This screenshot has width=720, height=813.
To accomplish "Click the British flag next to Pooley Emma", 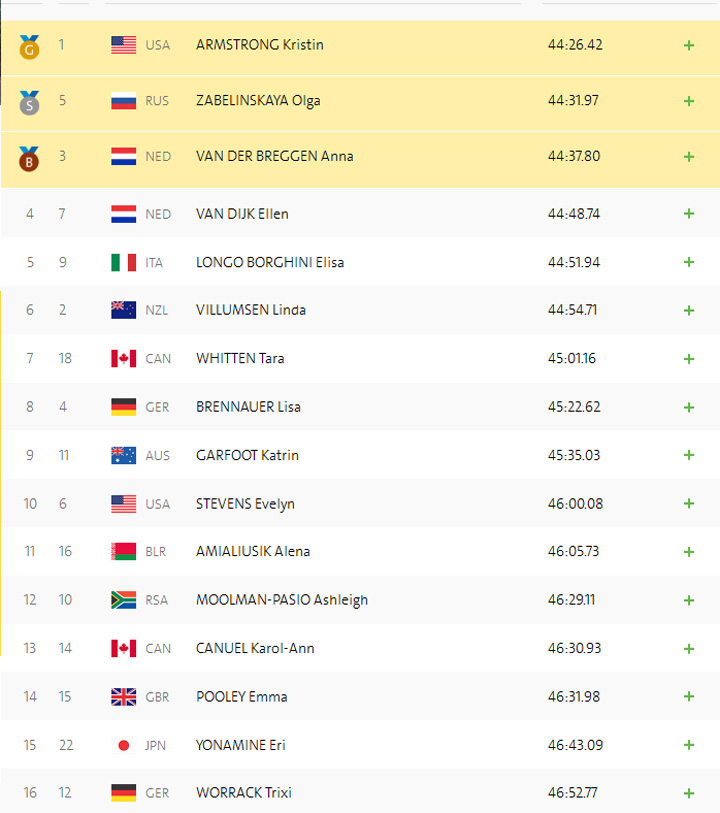I will pyautogui.click(x=123, y=697).
